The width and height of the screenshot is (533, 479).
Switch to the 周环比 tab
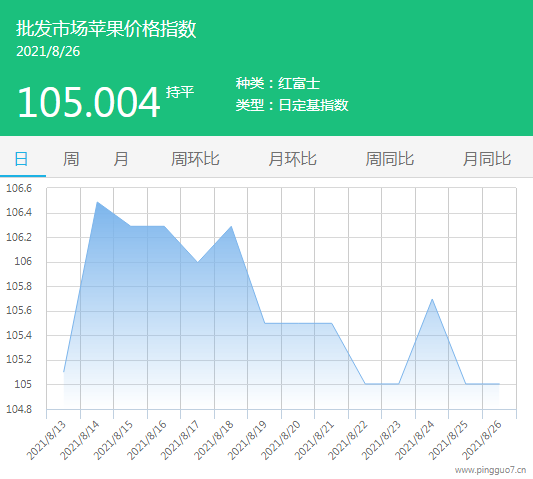point(195,159)
